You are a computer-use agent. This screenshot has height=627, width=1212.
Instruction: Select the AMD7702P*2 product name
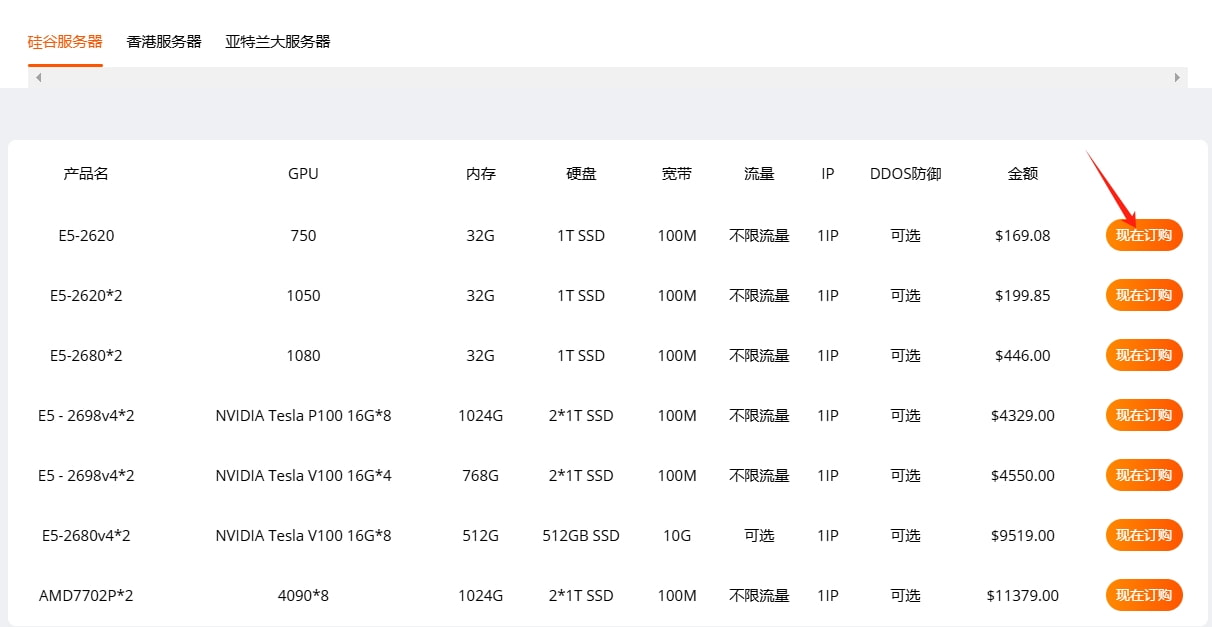click(86, 596)
